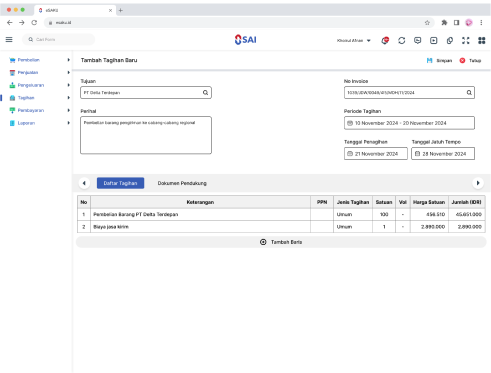Click the browser extensions puzzle icon
Screen dimensions: 491x373
click(x=444, y=23)
